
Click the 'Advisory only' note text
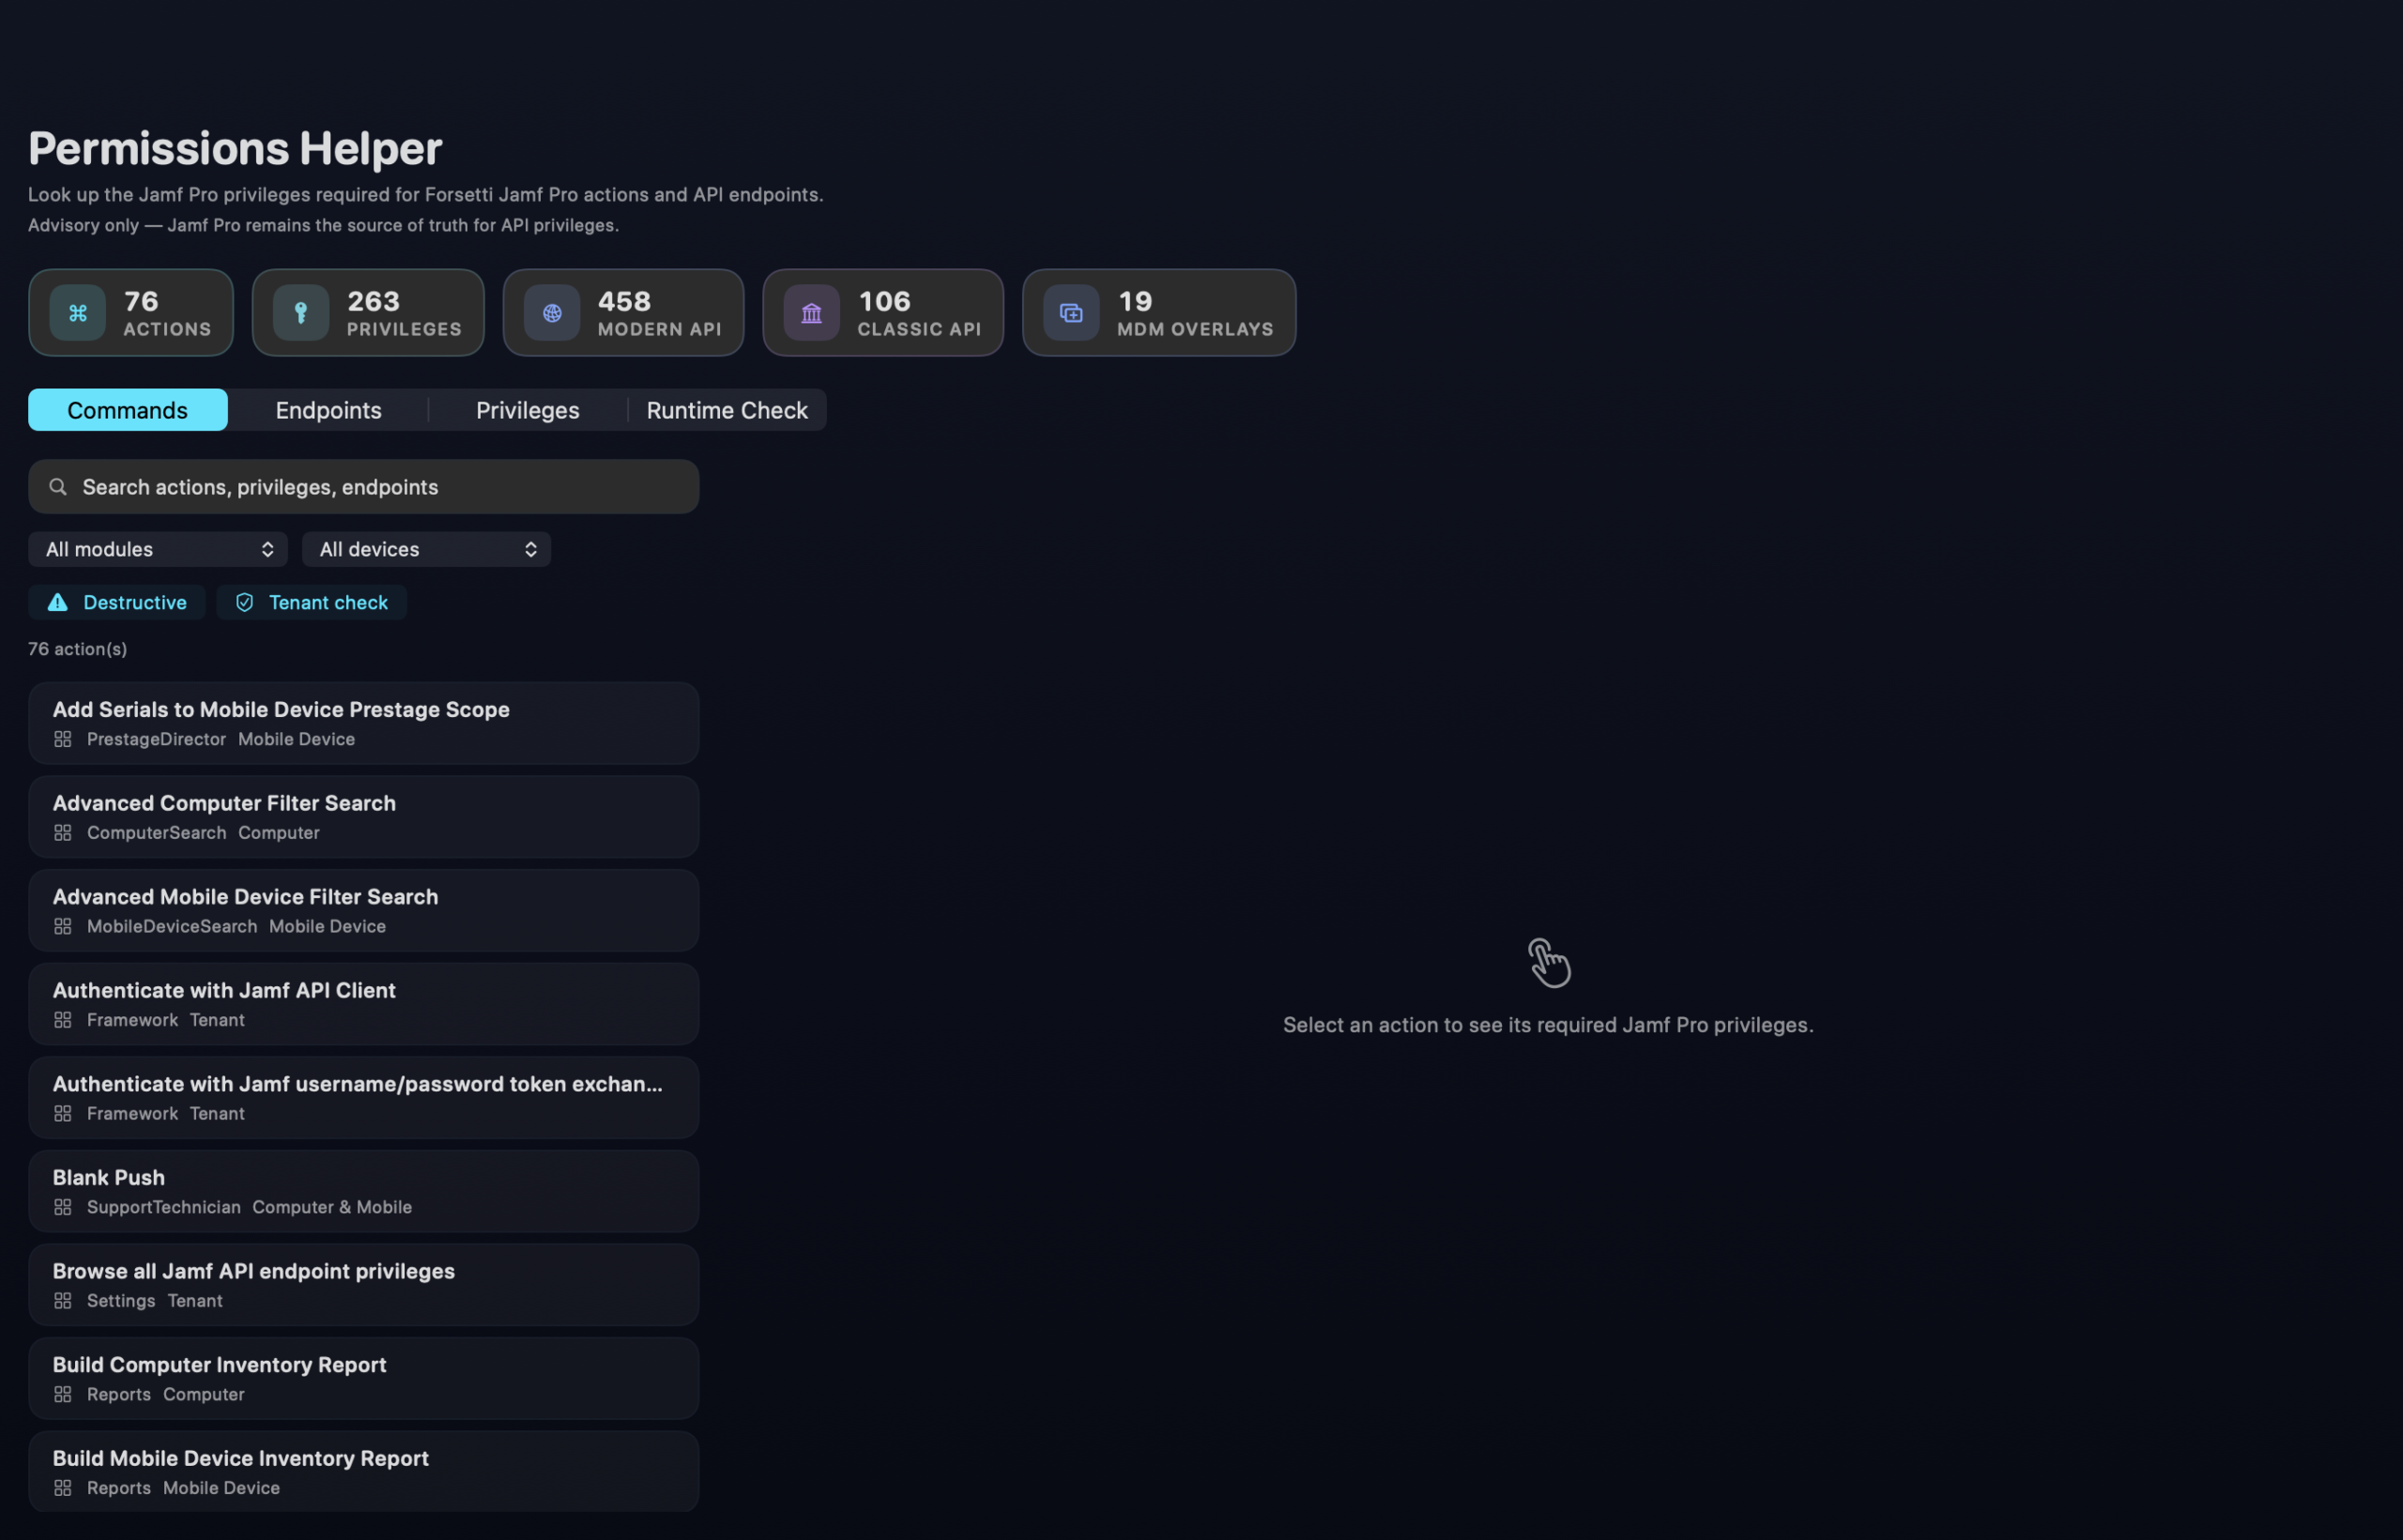(323, 226)
